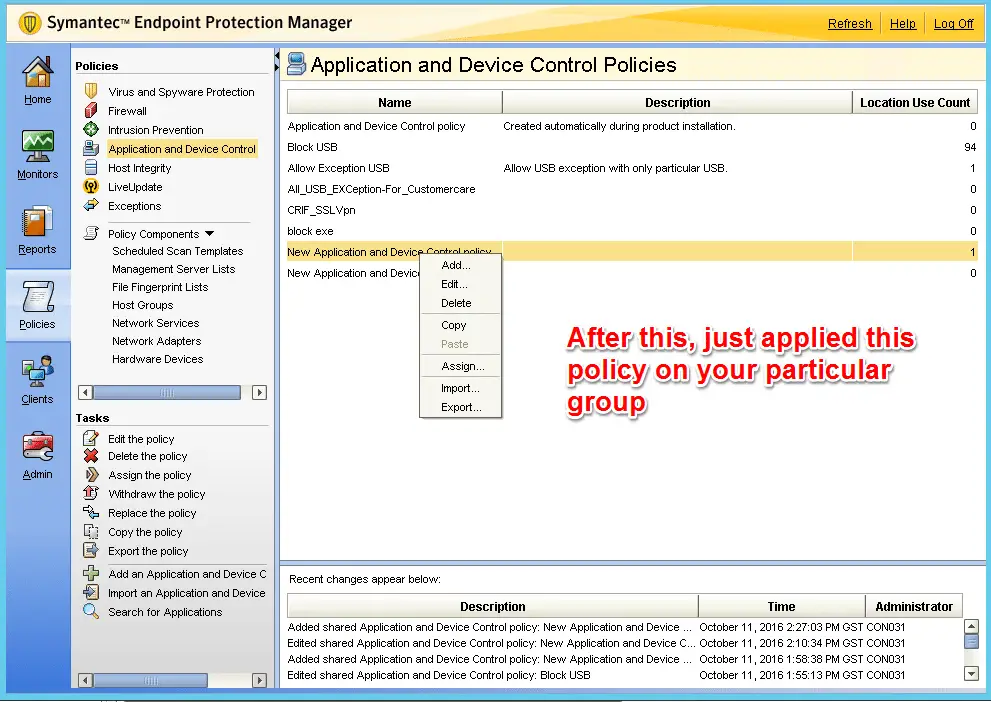
Task: Open Management Server Lists component
Action: pyautogui.click(x=173, y=269)
